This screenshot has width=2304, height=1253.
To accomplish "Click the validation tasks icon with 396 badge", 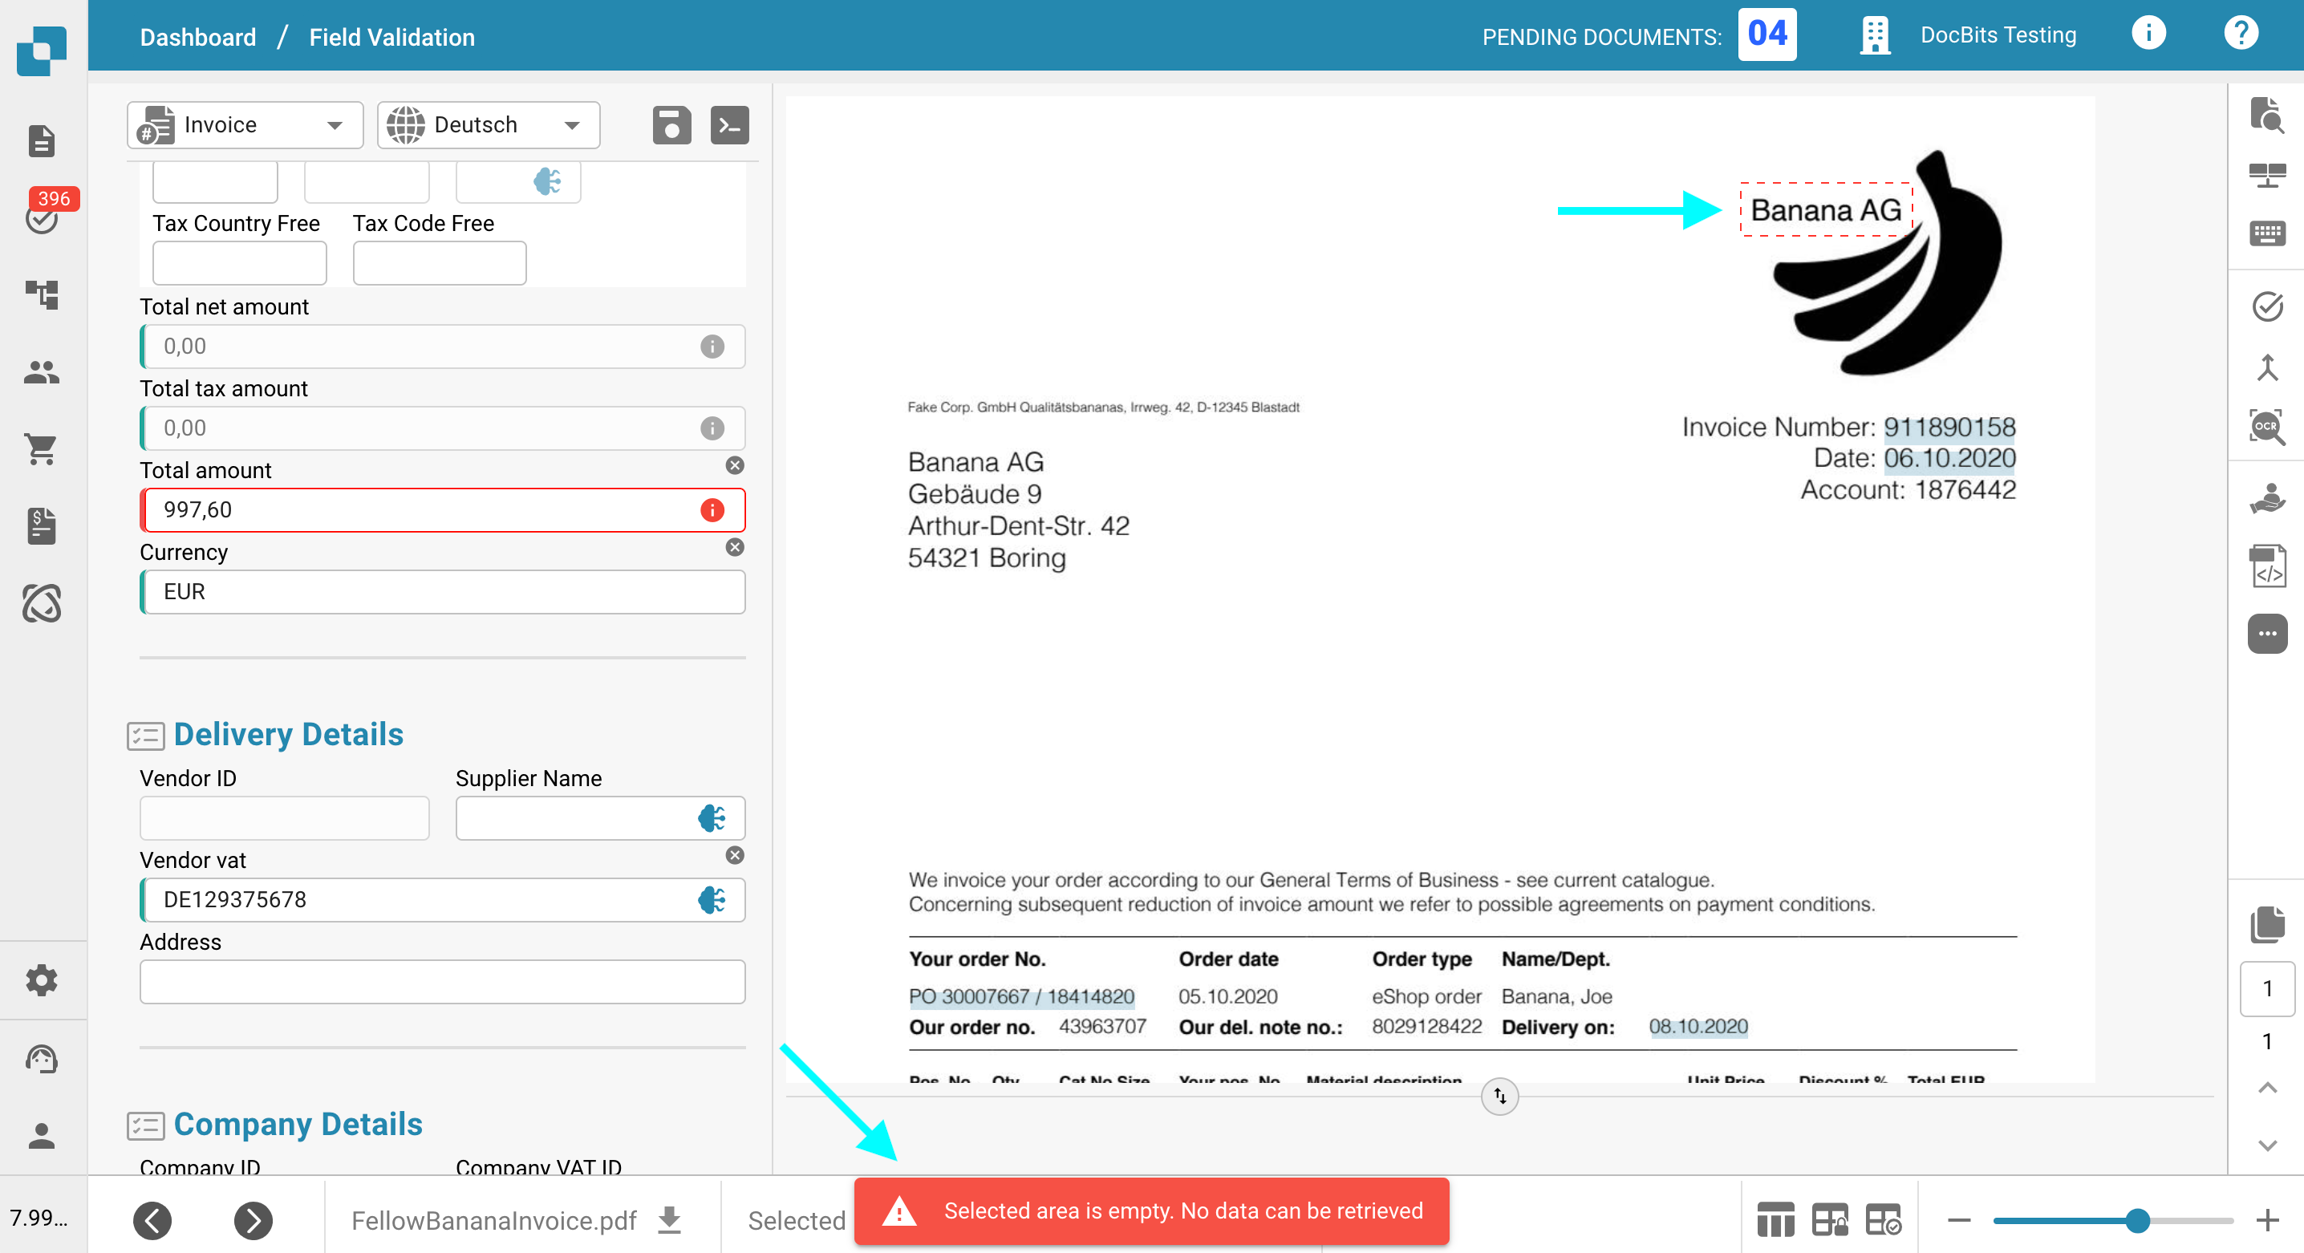I will pyautogui.click(x=42, y=217).
